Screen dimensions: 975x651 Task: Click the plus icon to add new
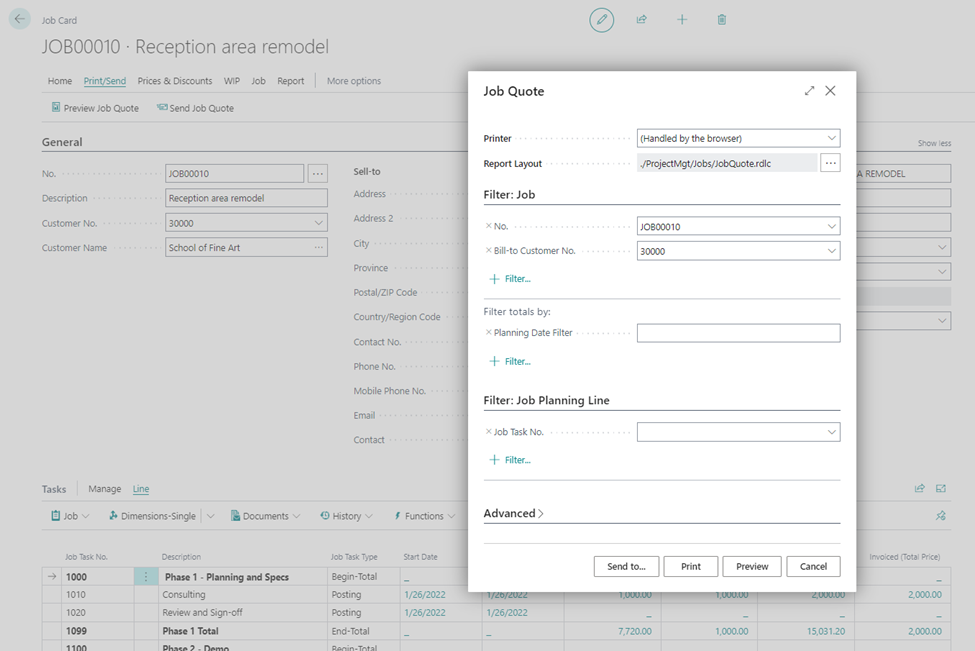(x=682, y=19)
